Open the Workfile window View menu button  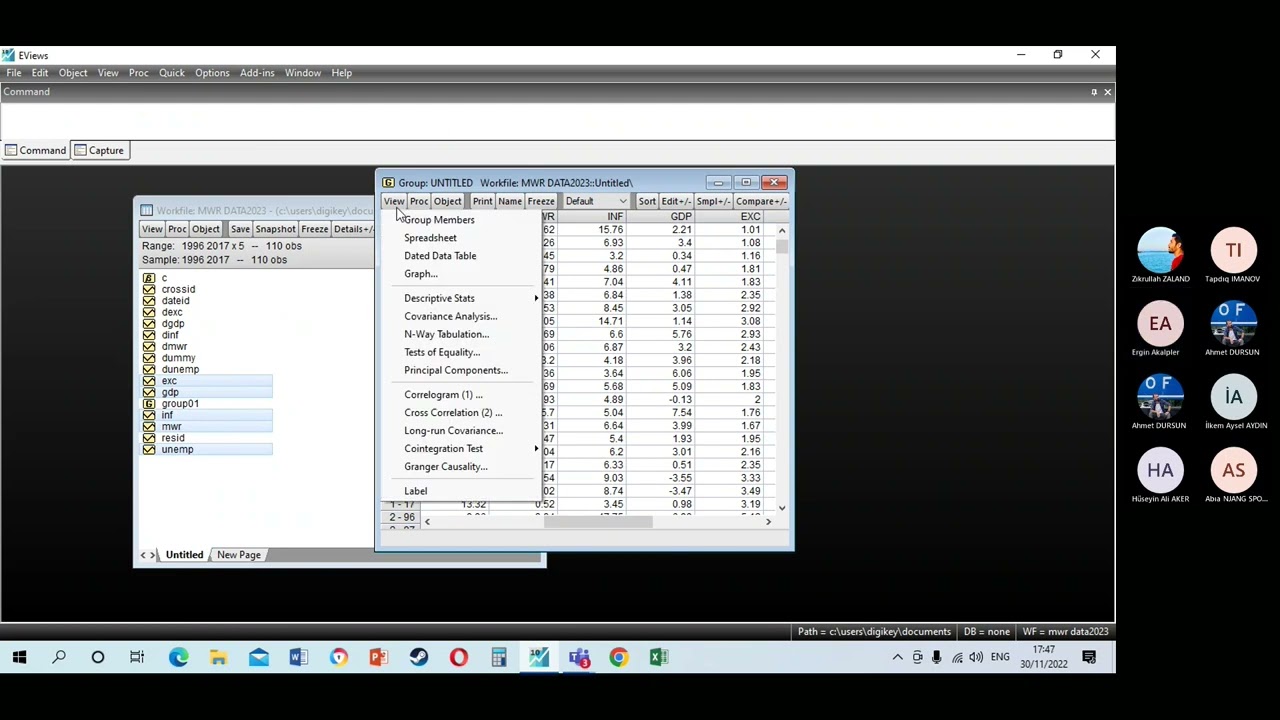[x=152, y=229]
